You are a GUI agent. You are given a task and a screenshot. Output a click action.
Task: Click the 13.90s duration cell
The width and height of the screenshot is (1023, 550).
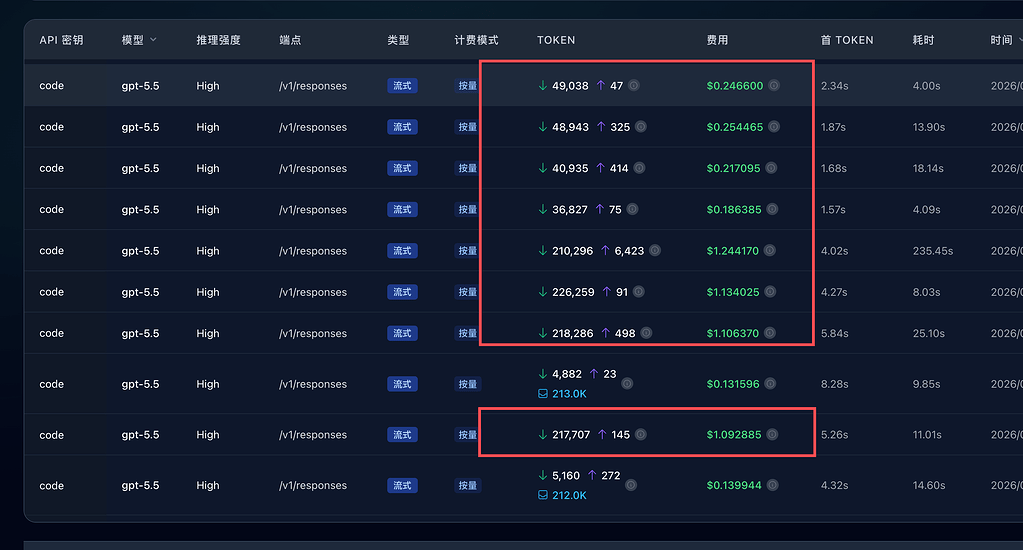(x=928, y=127)
